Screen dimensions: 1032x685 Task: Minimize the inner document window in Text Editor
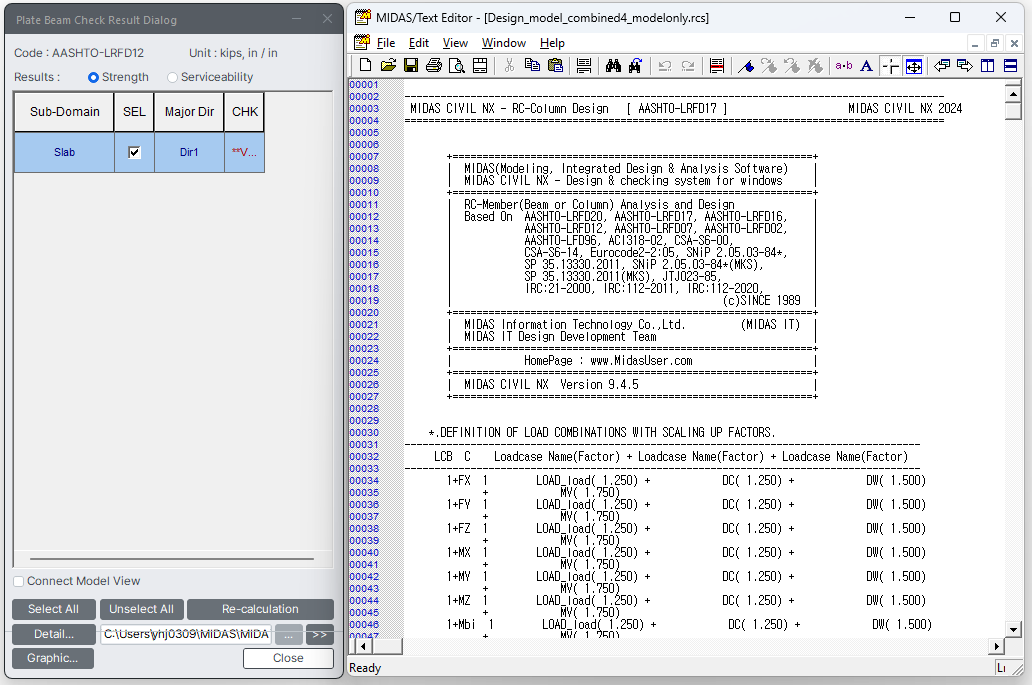point(975,43)
